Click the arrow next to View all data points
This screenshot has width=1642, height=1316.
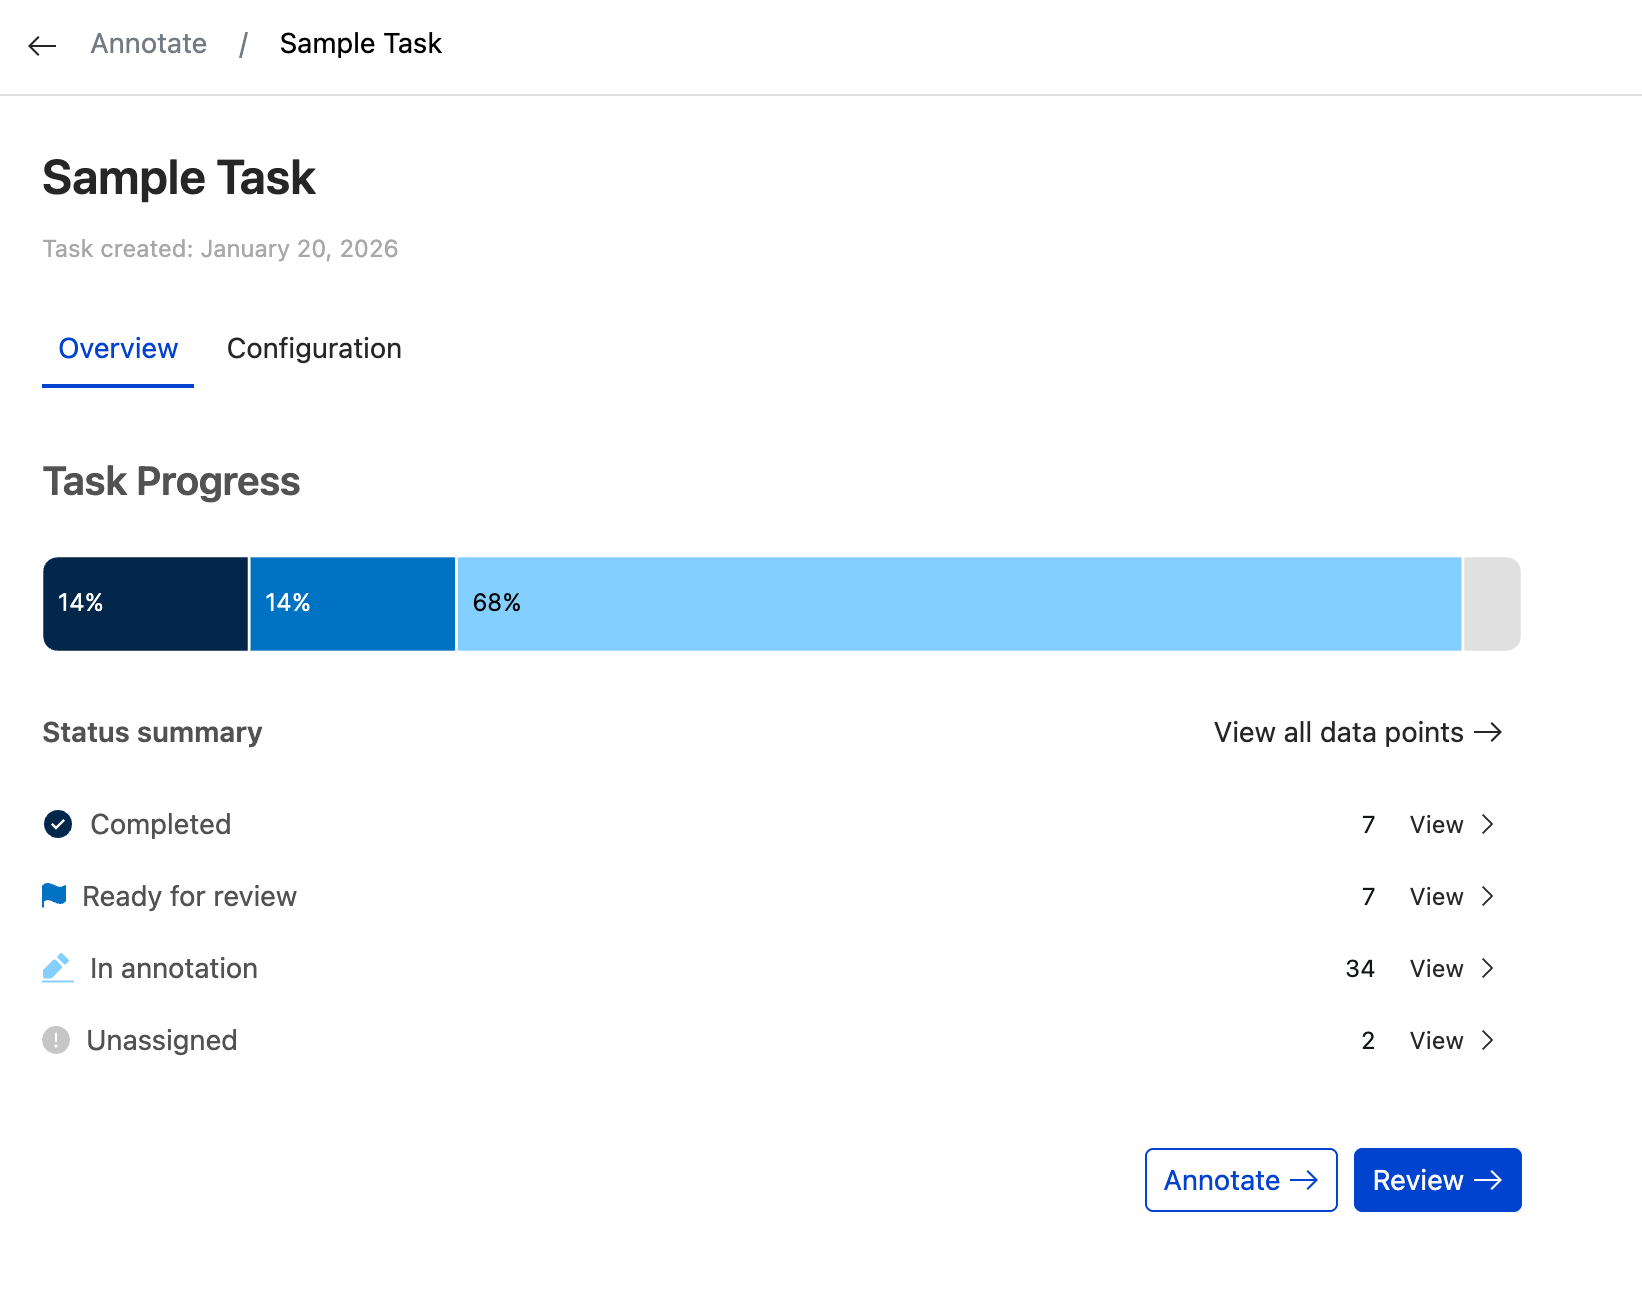coord(1491,732)
